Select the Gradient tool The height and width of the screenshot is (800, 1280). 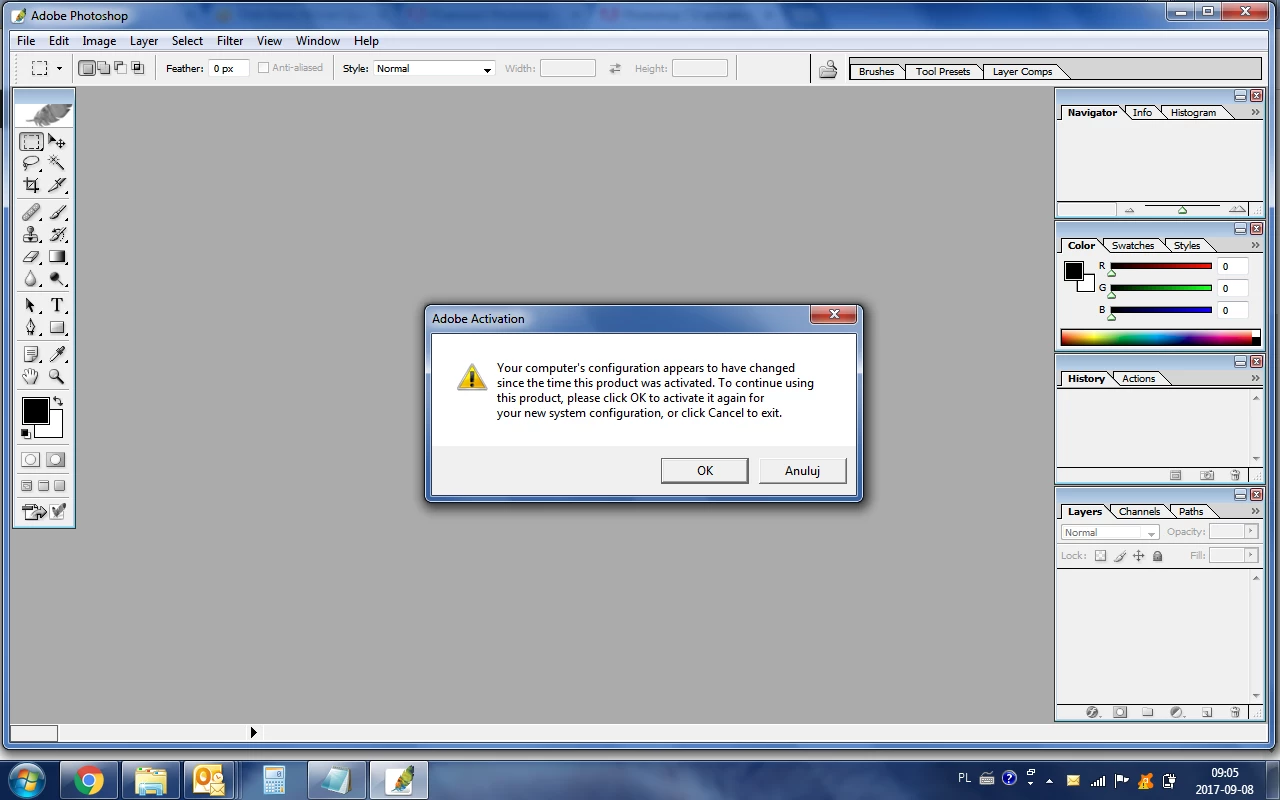[x=57, y=257]
